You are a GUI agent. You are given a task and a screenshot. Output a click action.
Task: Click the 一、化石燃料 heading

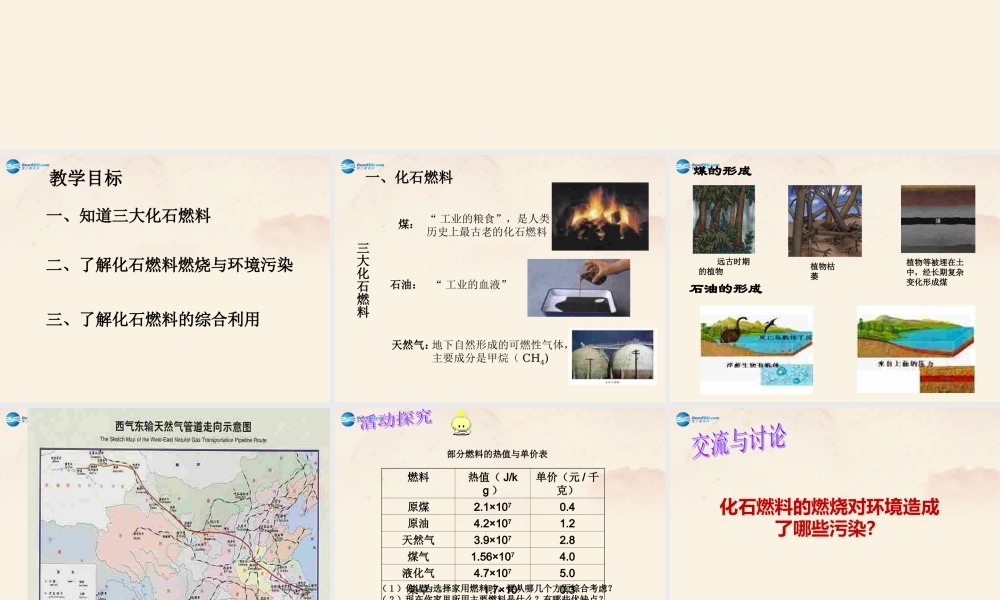click(409, 177)
